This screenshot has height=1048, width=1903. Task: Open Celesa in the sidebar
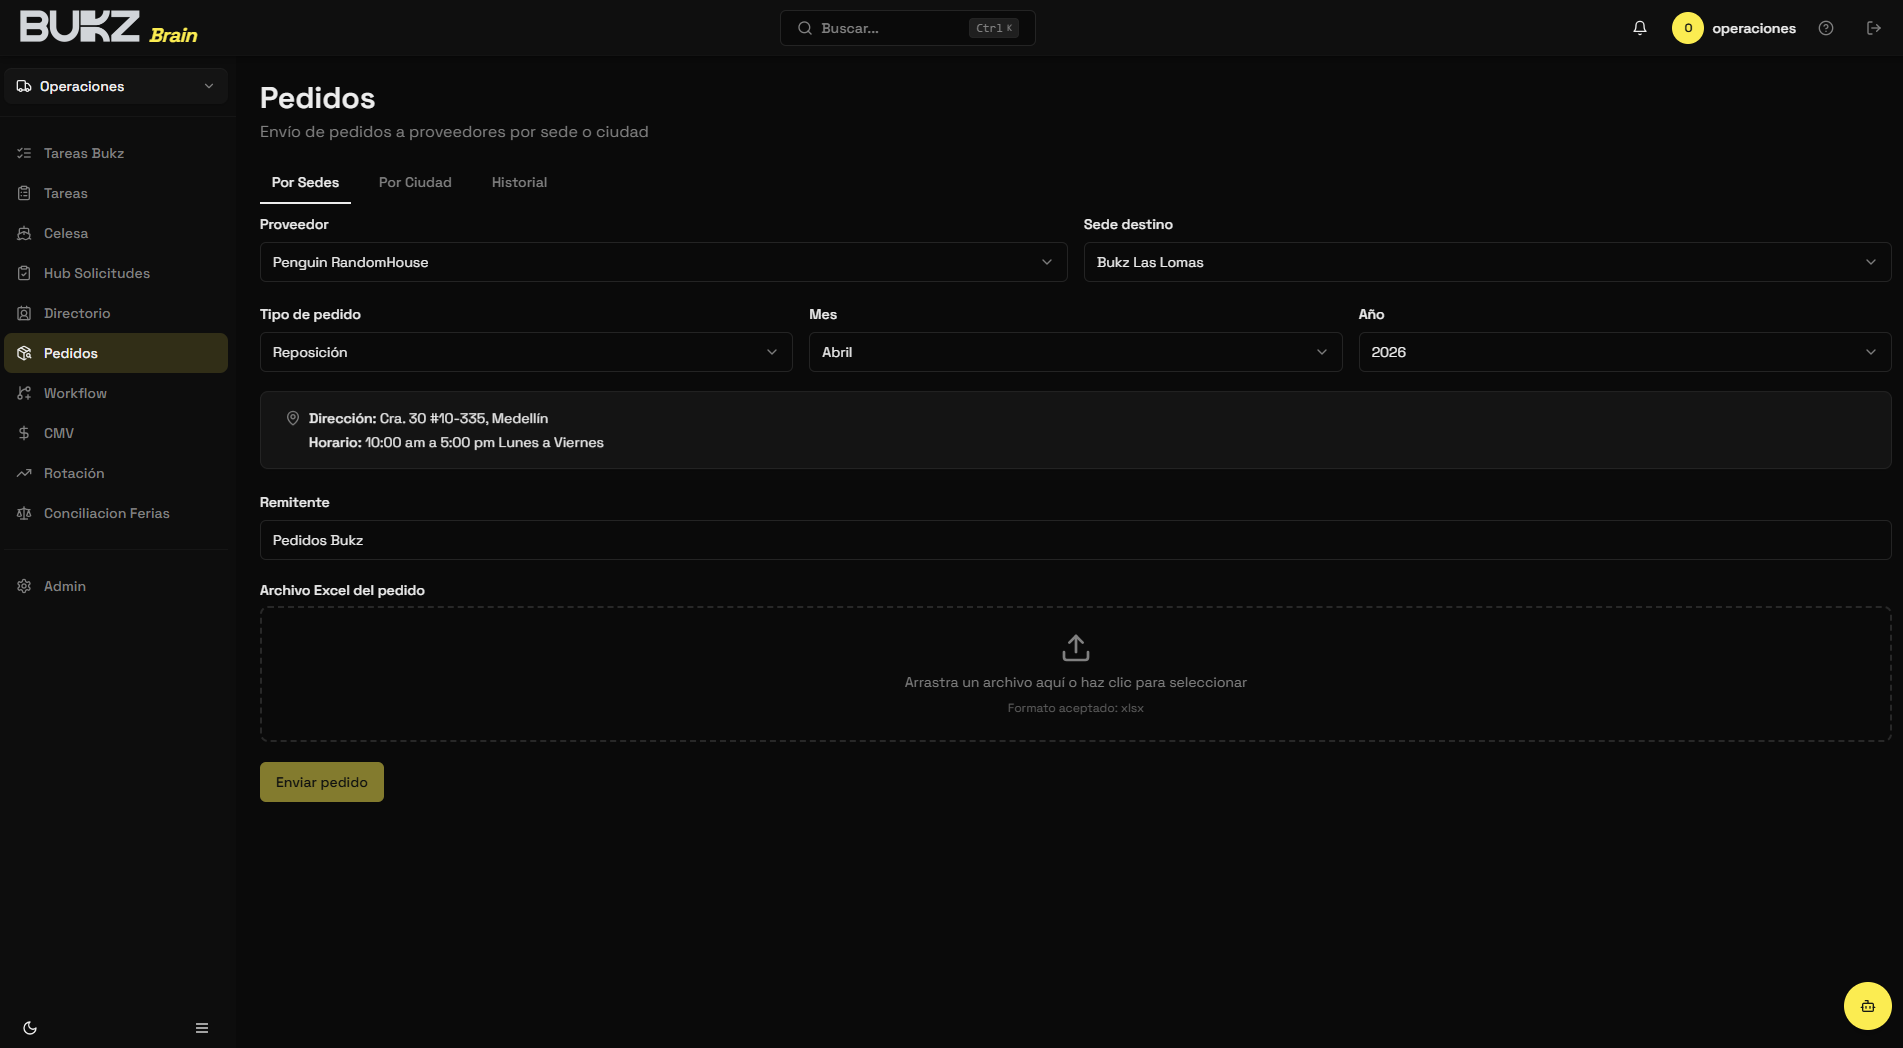point(116,233)
